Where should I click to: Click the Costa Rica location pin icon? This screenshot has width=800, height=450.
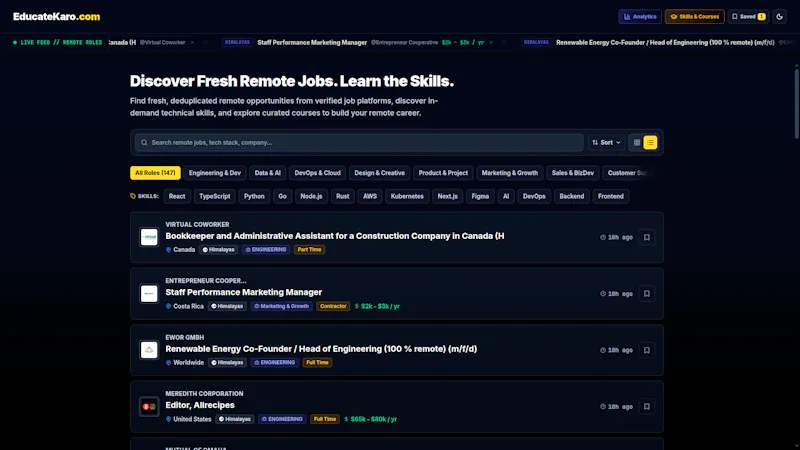click(168, 307)
